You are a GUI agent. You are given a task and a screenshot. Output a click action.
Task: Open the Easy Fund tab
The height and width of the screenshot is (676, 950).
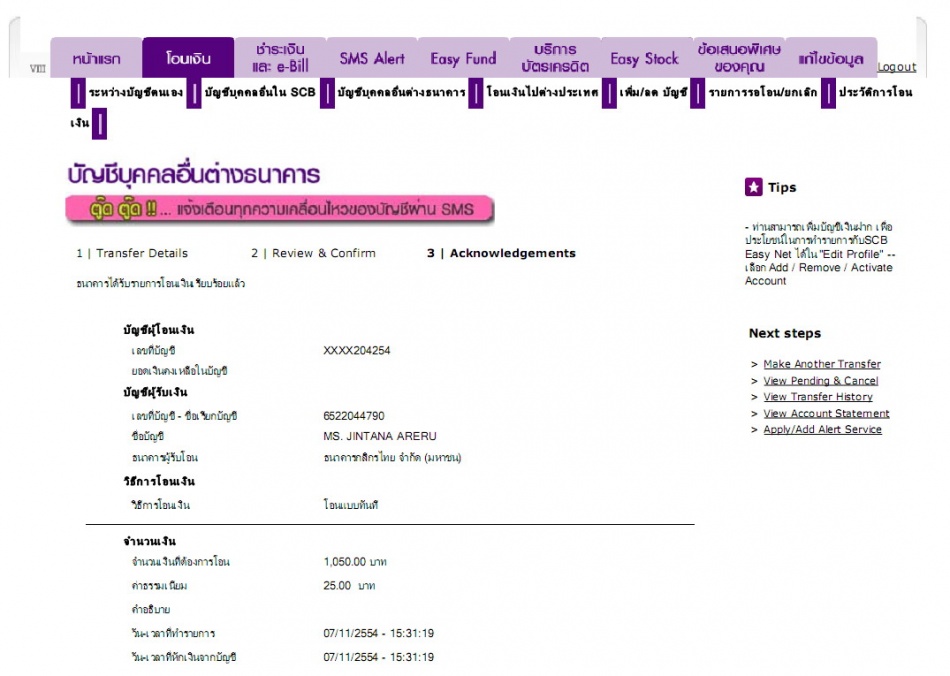[x=463, y=59]
